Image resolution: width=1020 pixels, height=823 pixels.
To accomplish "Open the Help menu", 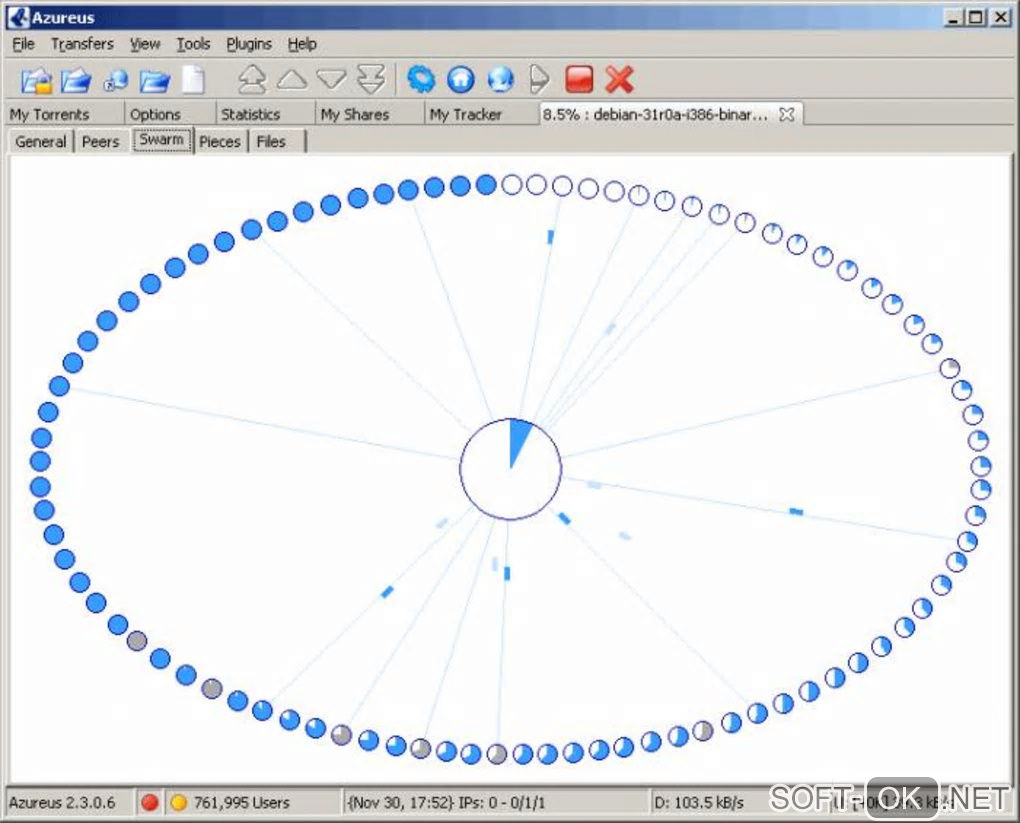I will (x=302, y=44).
